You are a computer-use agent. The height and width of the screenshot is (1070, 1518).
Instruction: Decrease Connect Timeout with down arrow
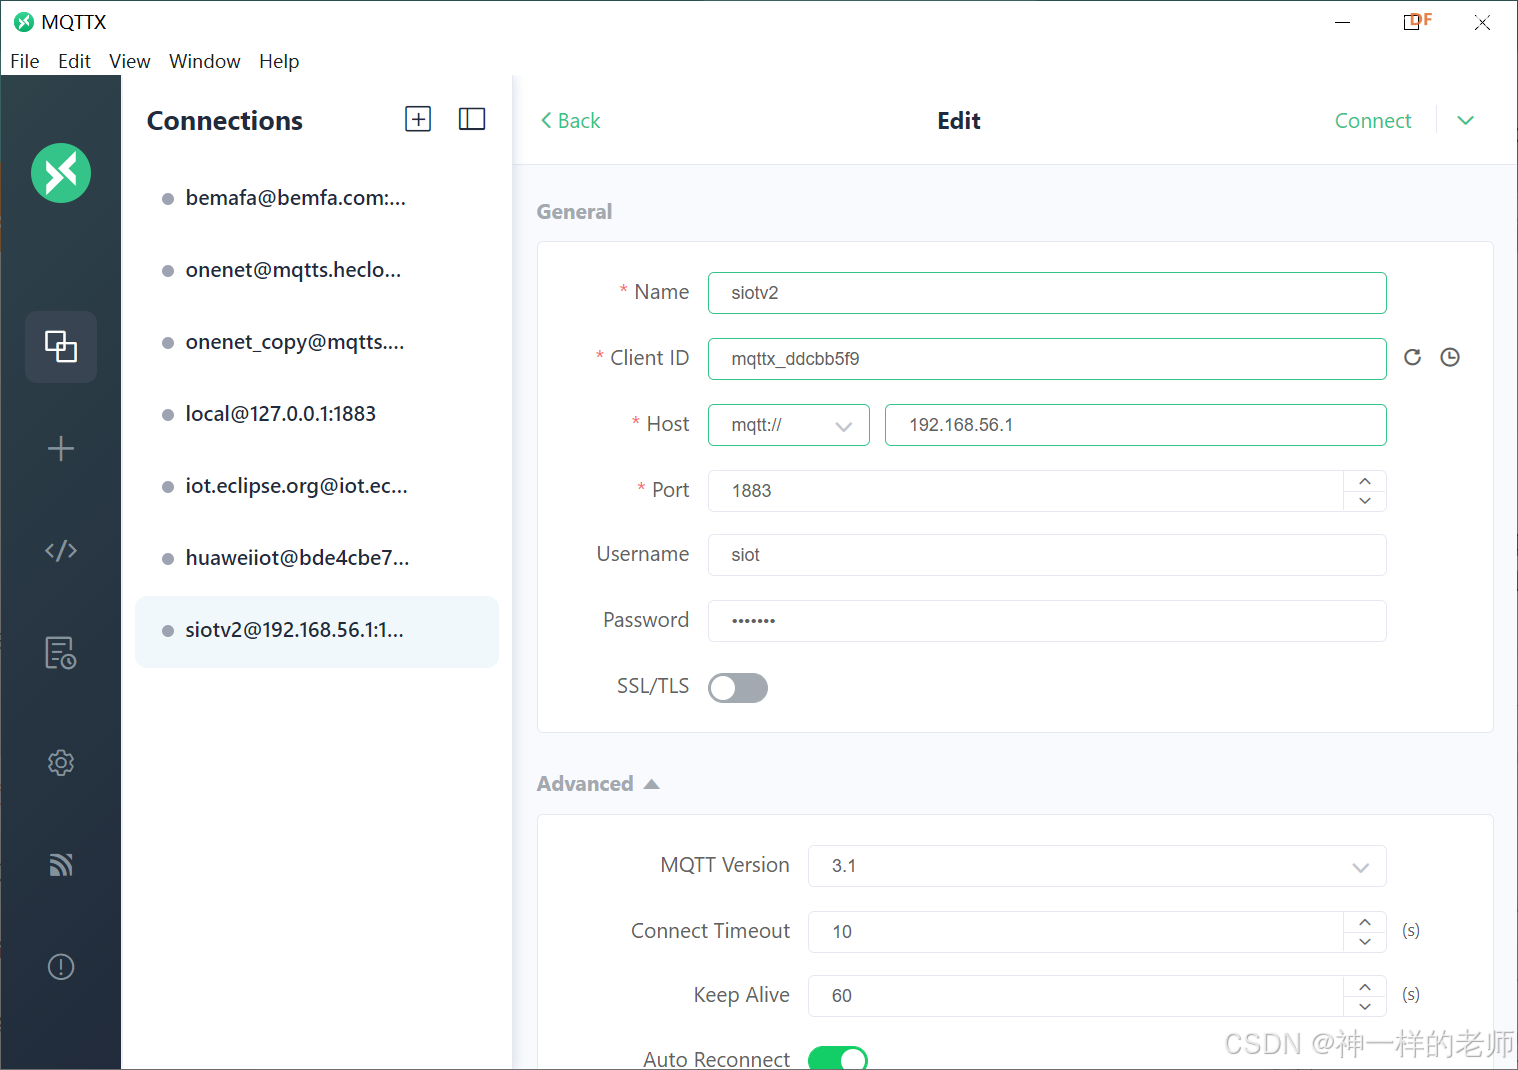pyautogui.click(x=1365, y=942)
